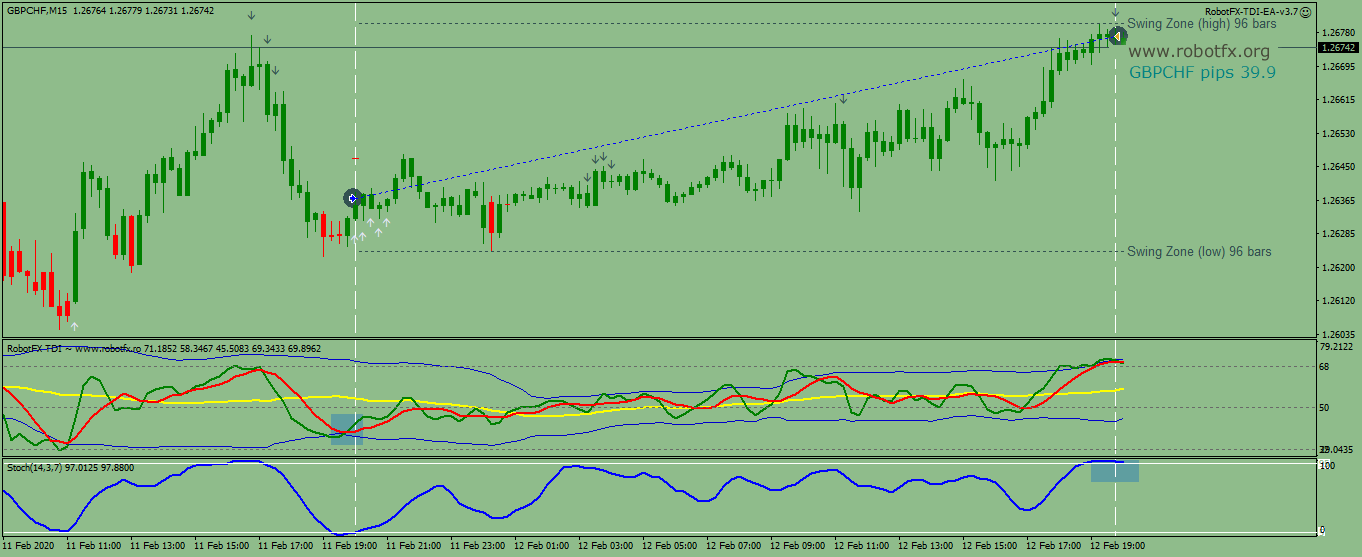Click the white up arrow below the lowest candle
This screenshot has height=557, width=1362.
click(x=74, y=326)
